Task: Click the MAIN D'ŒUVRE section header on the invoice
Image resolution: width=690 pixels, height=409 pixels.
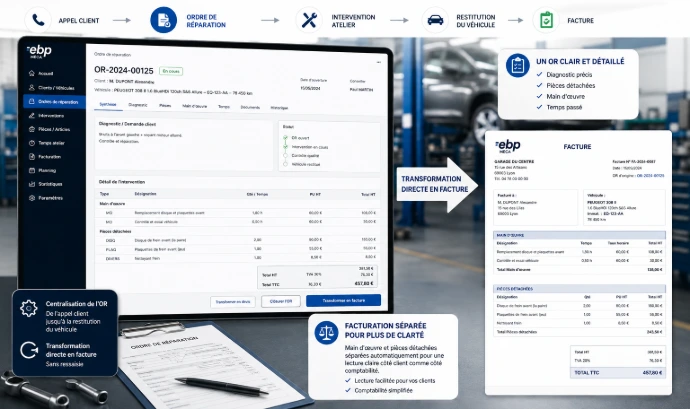Action: point(579,235)
